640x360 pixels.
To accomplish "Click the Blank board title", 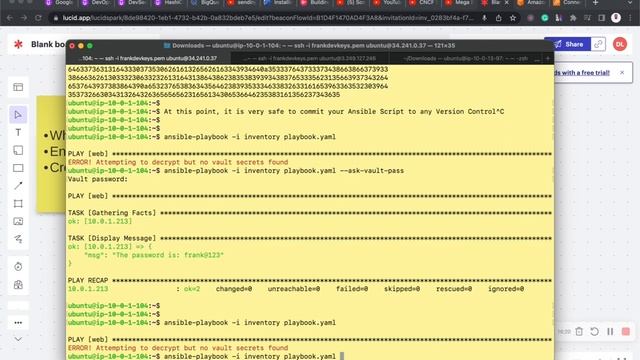I will click(x=48, y=44).
